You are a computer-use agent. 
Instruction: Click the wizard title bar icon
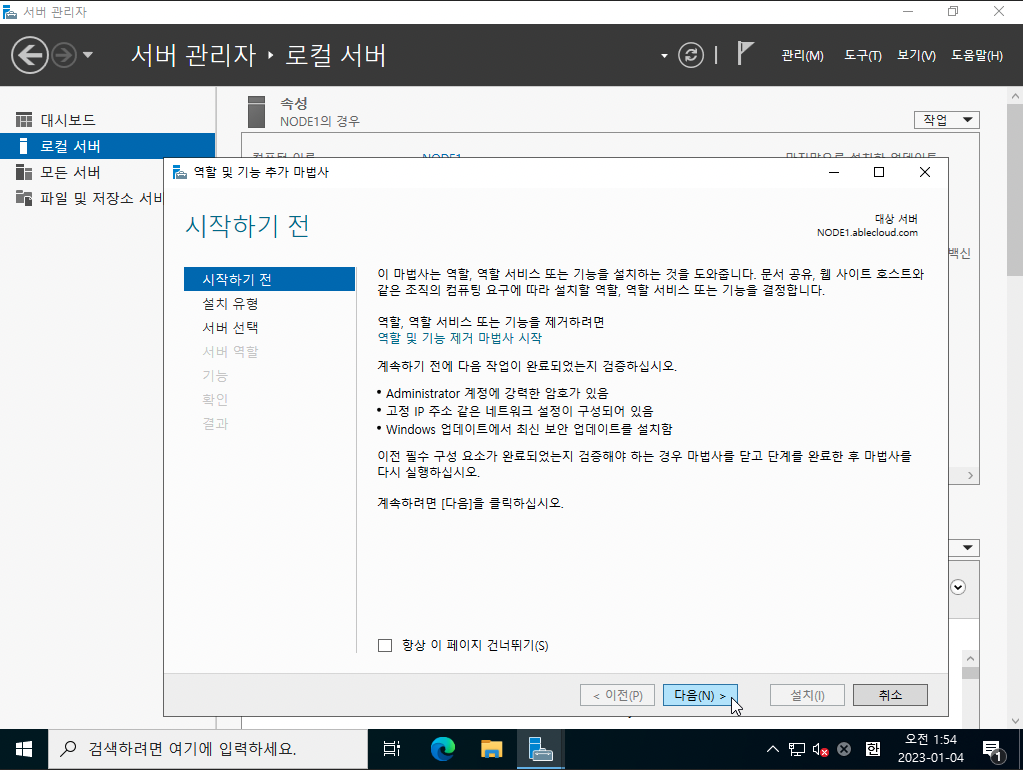(x=179, y=172)
